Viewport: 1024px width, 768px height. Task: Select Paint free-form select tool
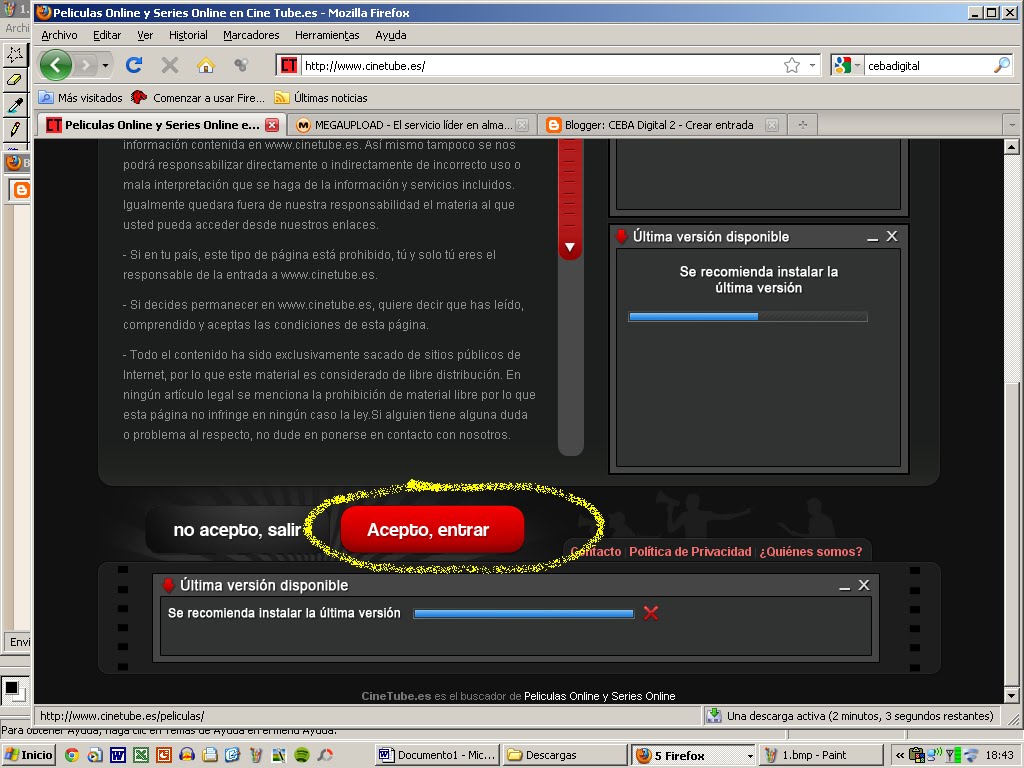click(14, 55)
